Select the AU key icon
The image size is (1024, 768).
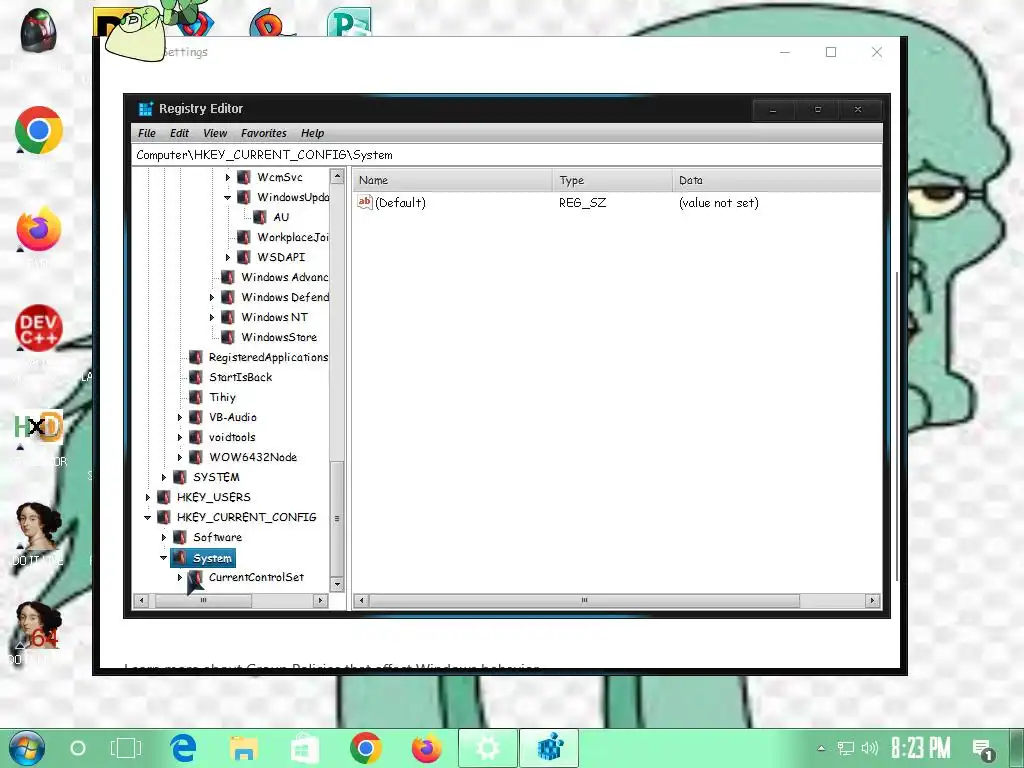260,217
